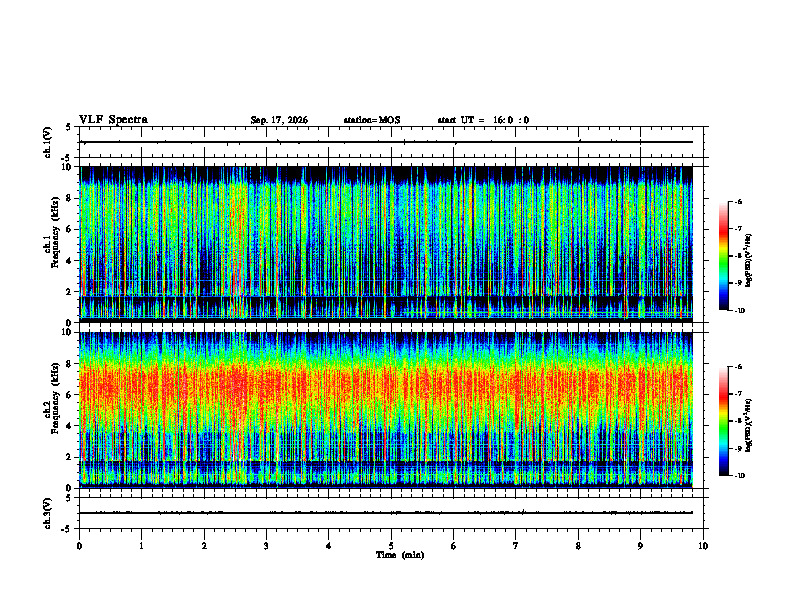The height and width of the screenshot is (612, 792).
Task: Click the ch.1 frequency spectrogram panel
Action: pyautogui.click(x=386, y=244)
